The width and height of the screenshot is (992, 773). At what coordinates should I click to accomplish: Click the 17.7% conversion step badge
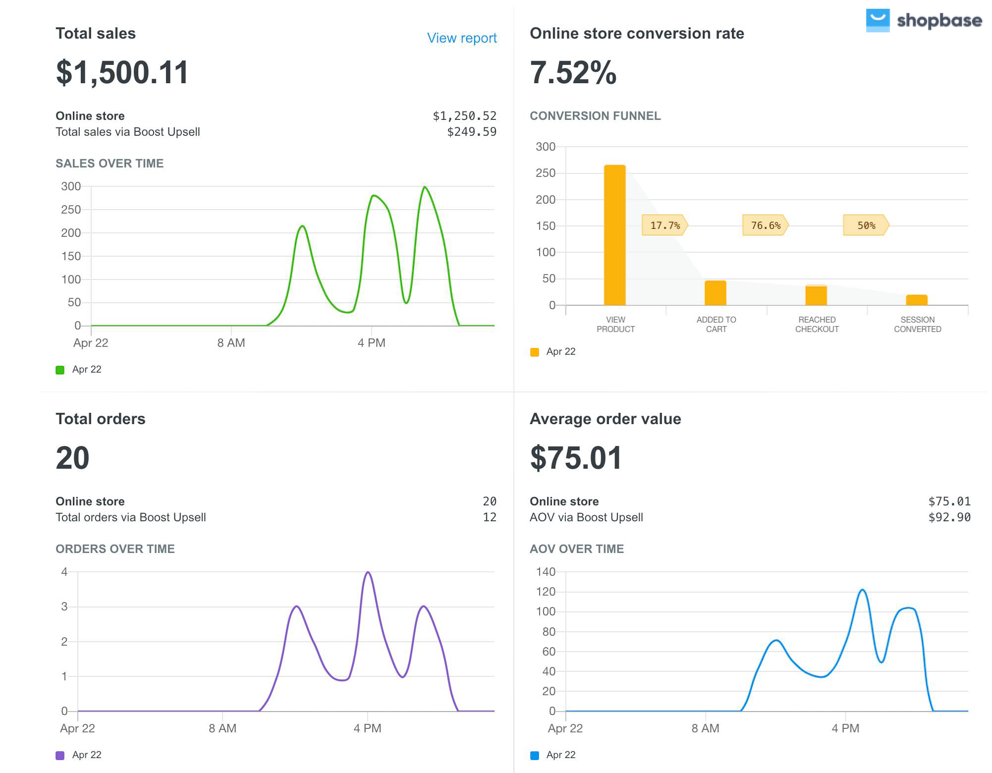[x=664, y=226]
